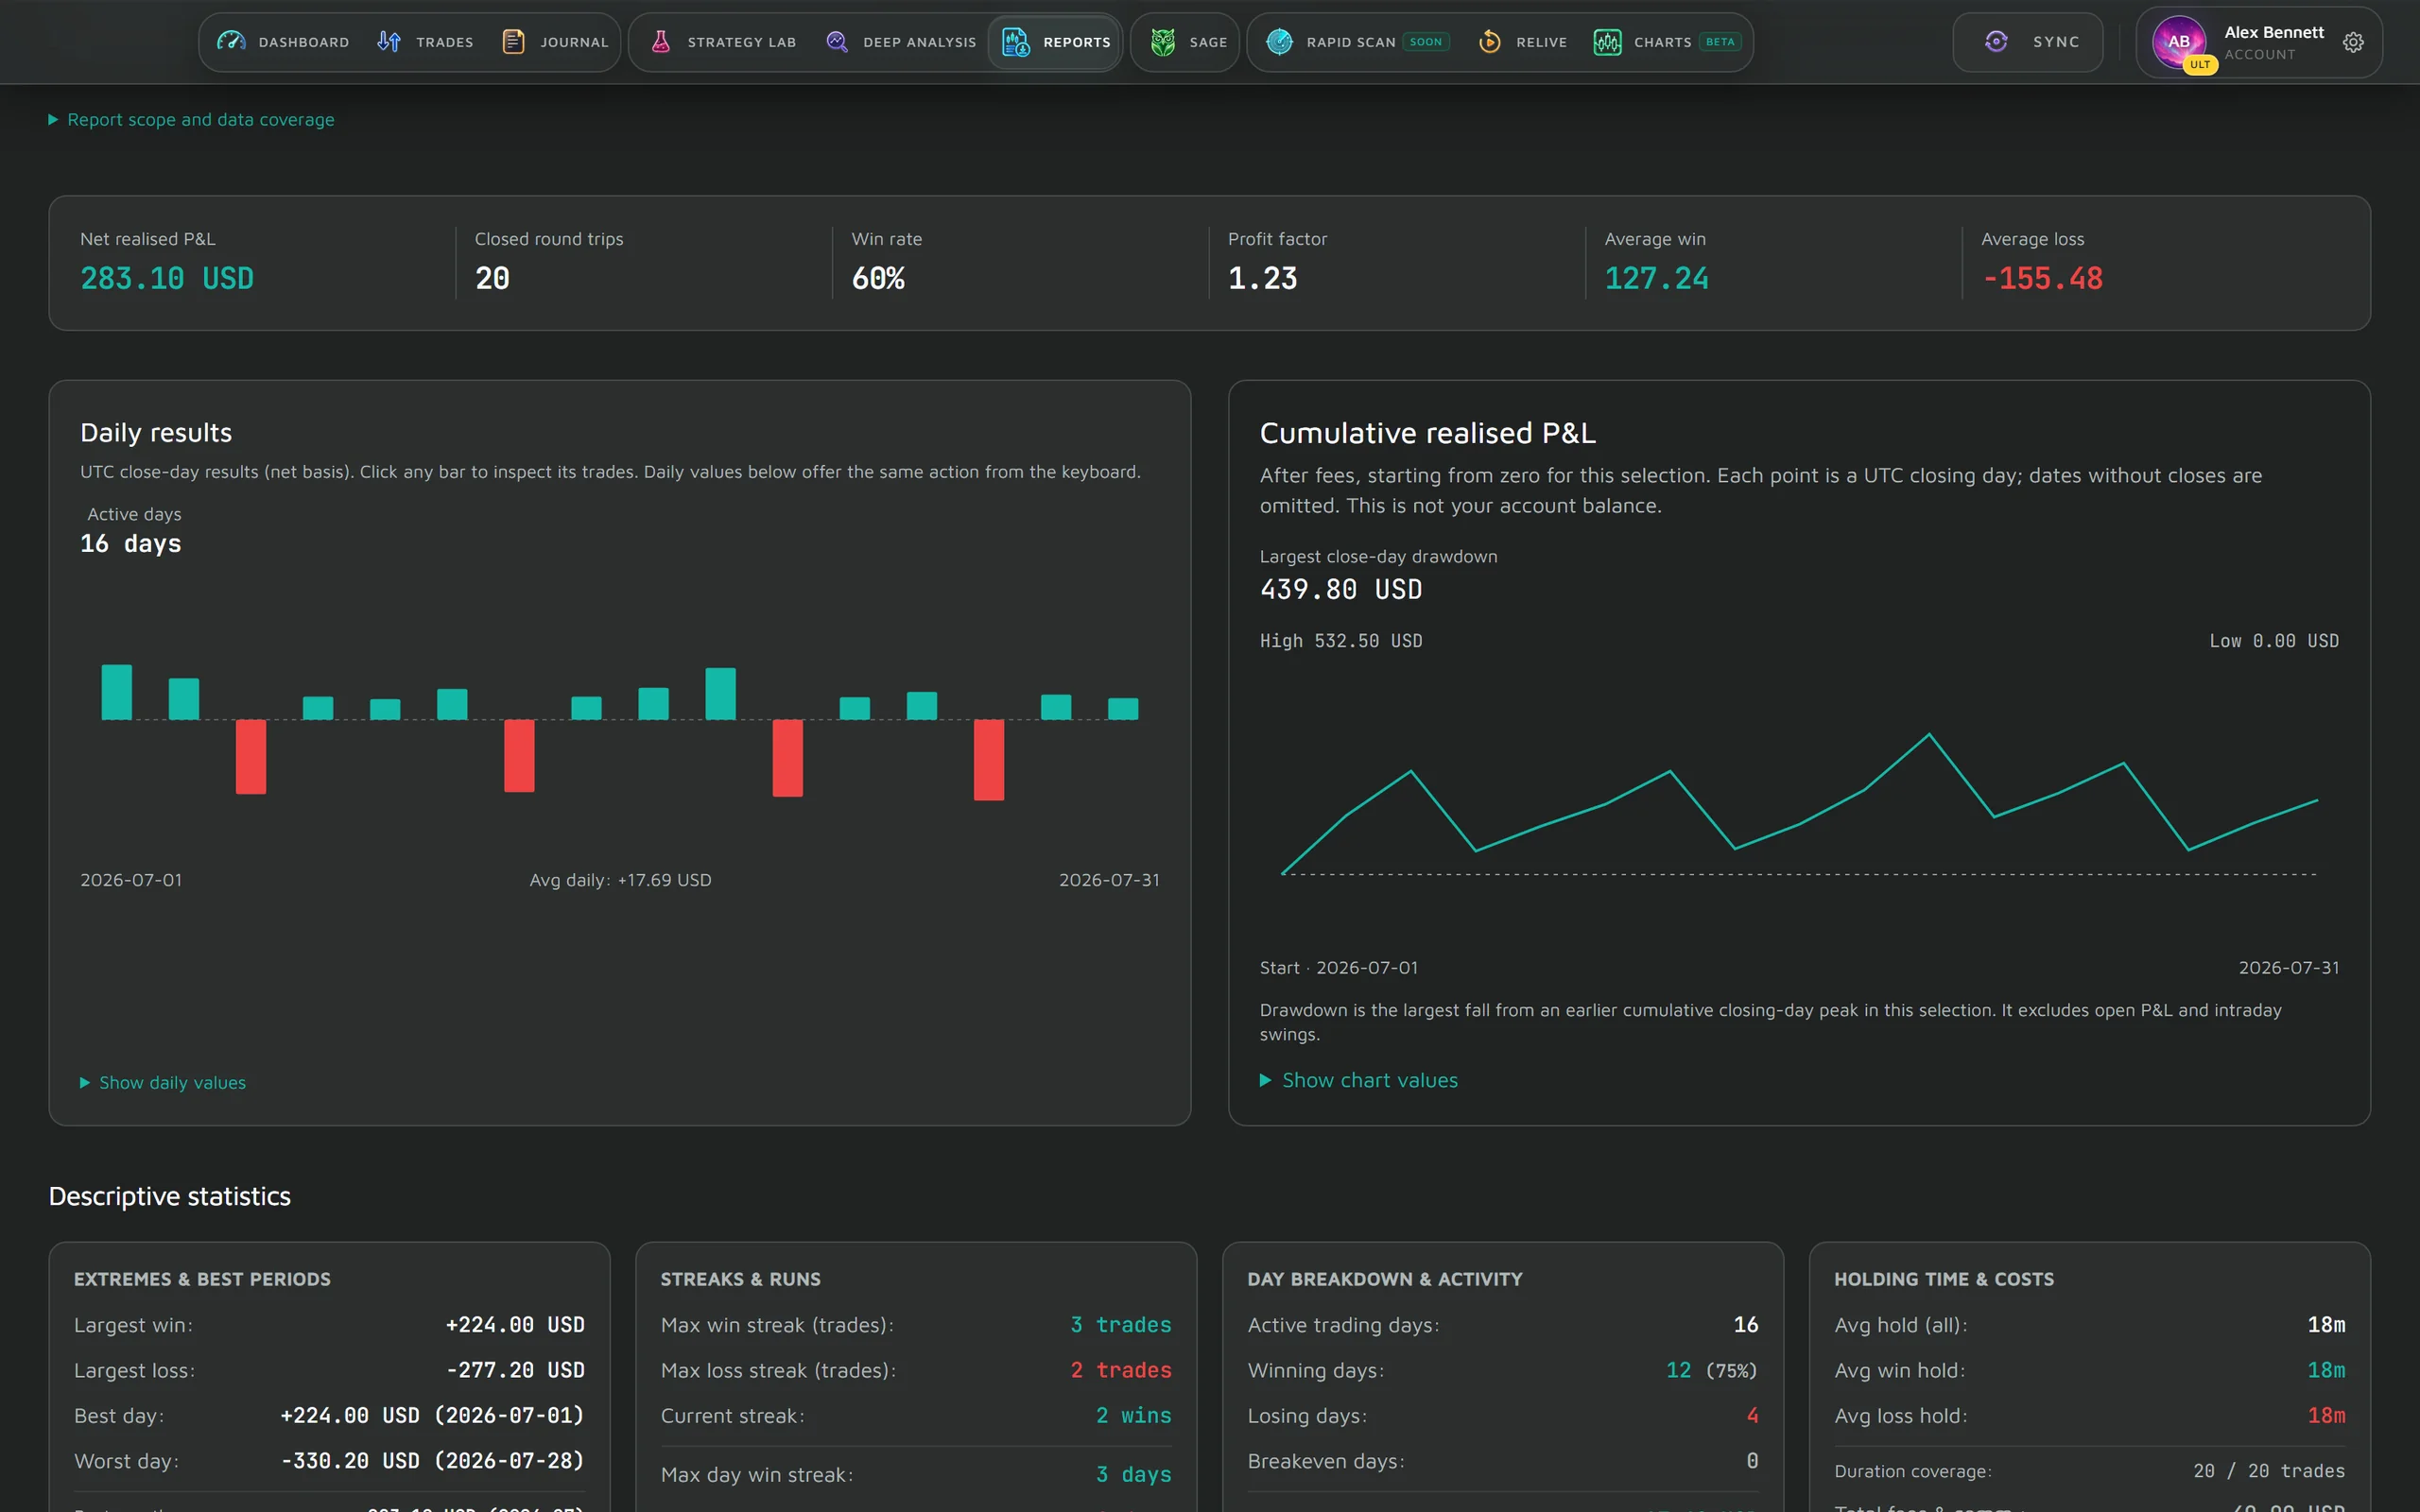Open the Sage owl icon
This screenshot has width=2420, height=1512.
[x=1162, y=42]
